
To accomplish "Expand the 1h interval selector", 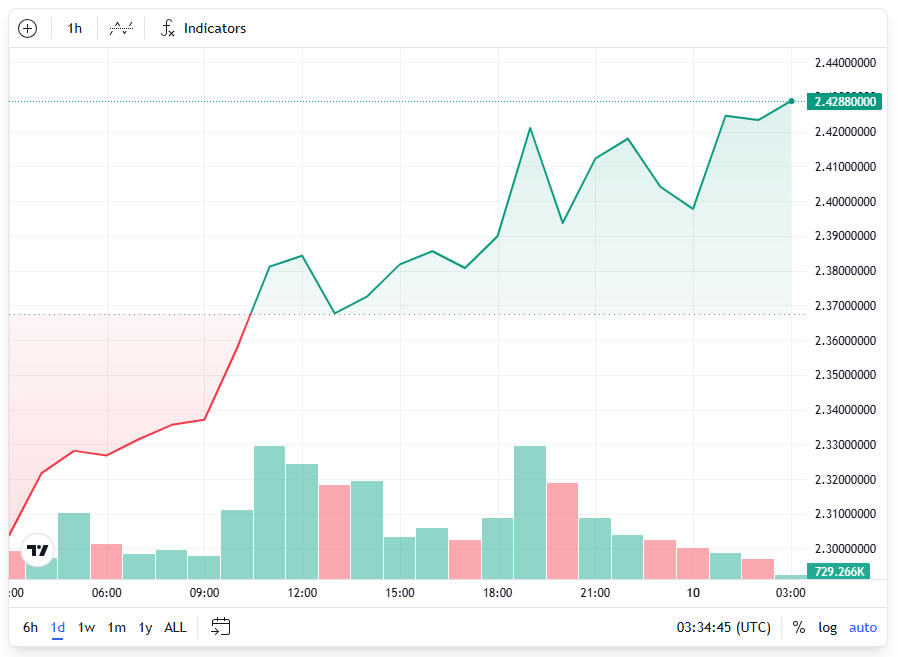I will pos(75,28).
